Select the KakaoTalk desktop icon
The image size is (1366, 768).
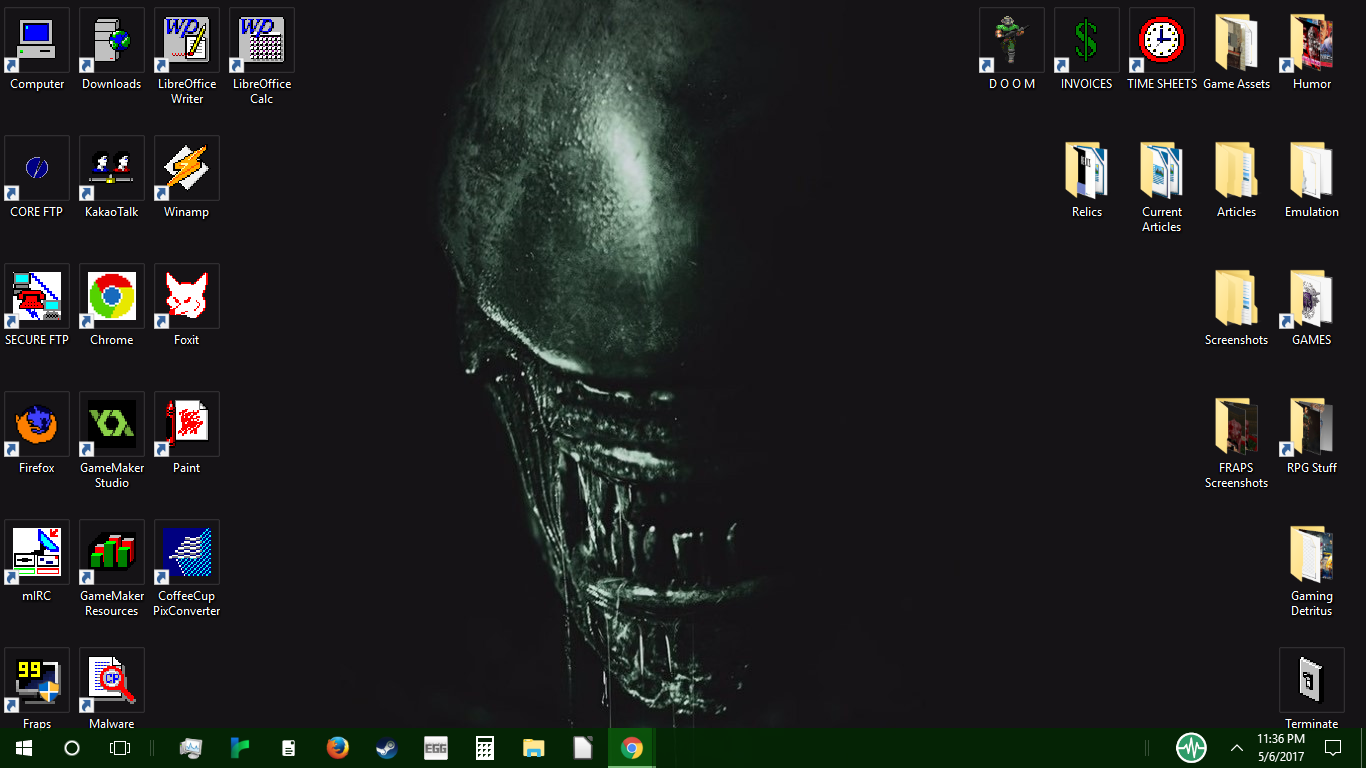coord(112,169)
